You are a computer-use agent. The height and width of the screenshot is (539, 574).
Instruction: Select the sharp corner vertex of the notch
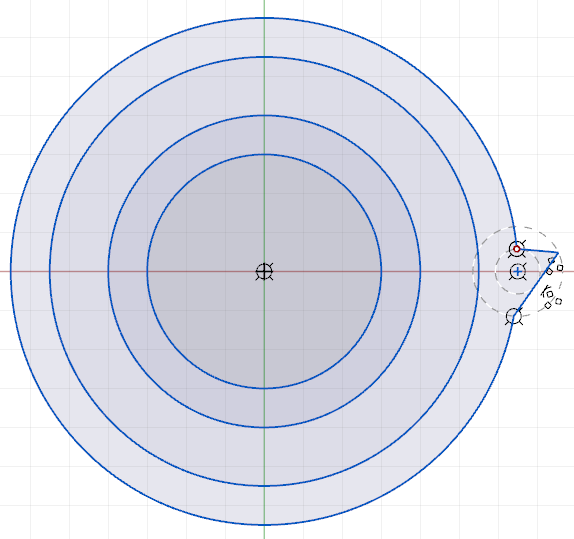[x=558, y=253]
